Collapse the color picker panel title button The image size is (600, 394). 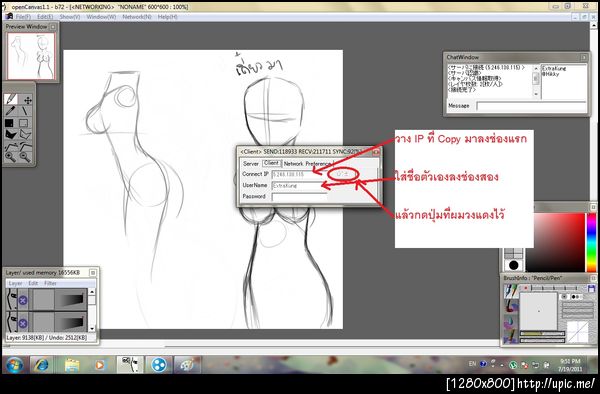593,207
